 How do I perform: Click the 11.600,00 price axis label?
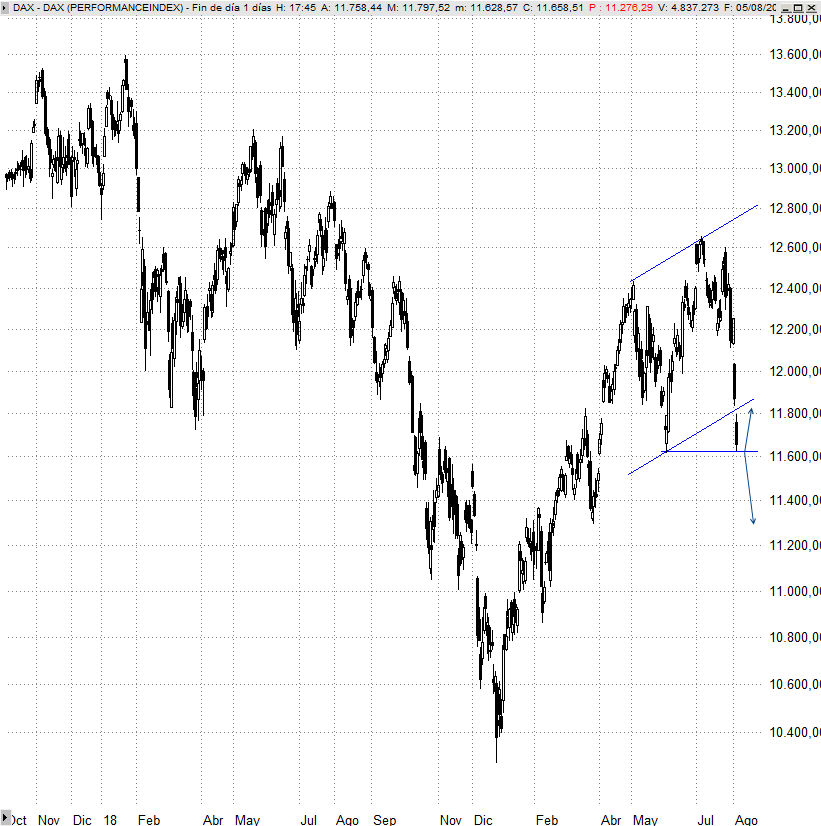(x=794, y=456)
